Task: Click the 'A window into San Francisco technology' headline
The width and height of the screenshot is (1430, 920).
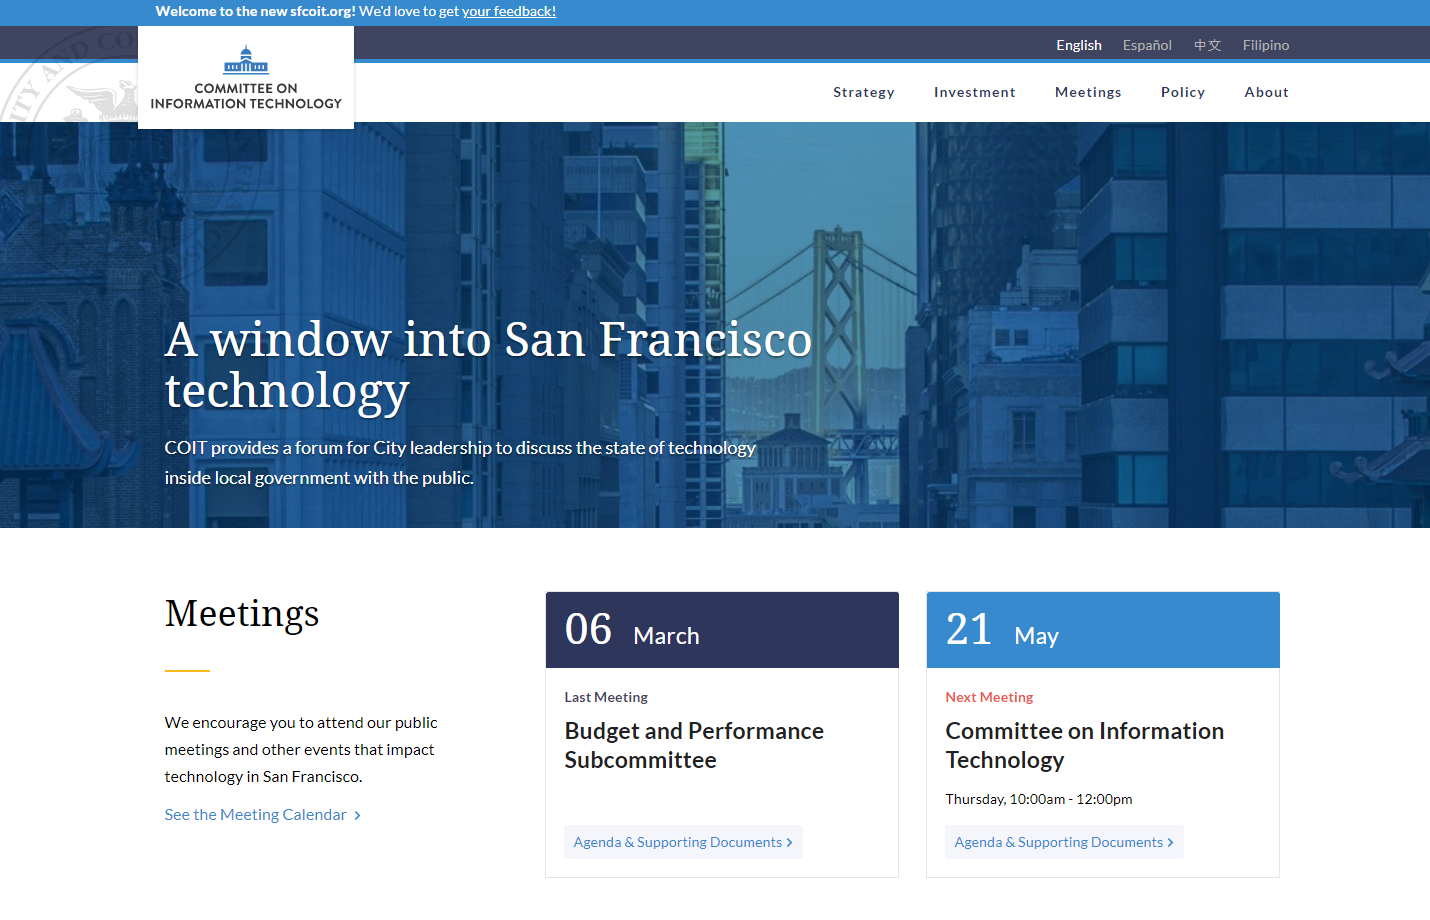Action: pos(488,365)
